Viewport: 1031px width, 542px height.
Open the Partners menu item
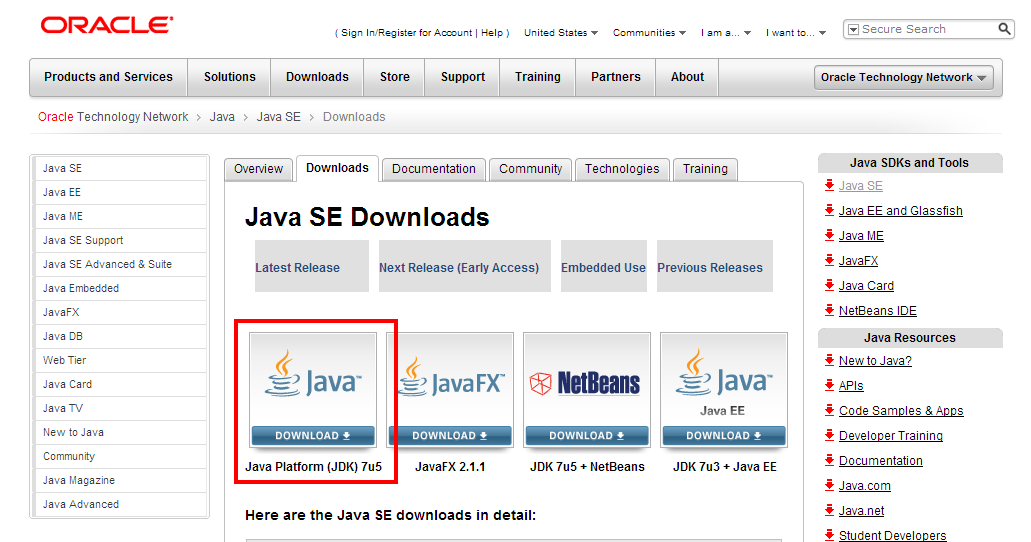click(x=615, y=77)
